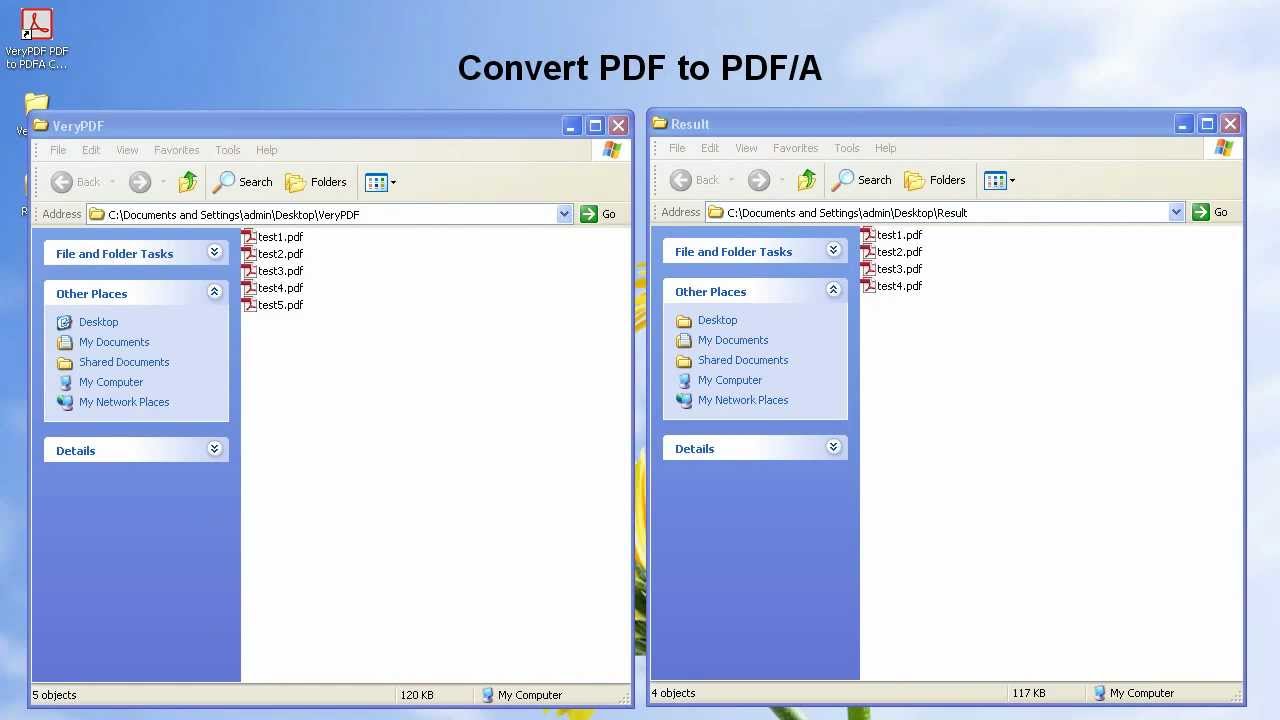The width and height of the screenshot is (1280, 720).
Task: Click Back button in VeryPDF window
Action: pyautogui.click(x=77, y=182)
